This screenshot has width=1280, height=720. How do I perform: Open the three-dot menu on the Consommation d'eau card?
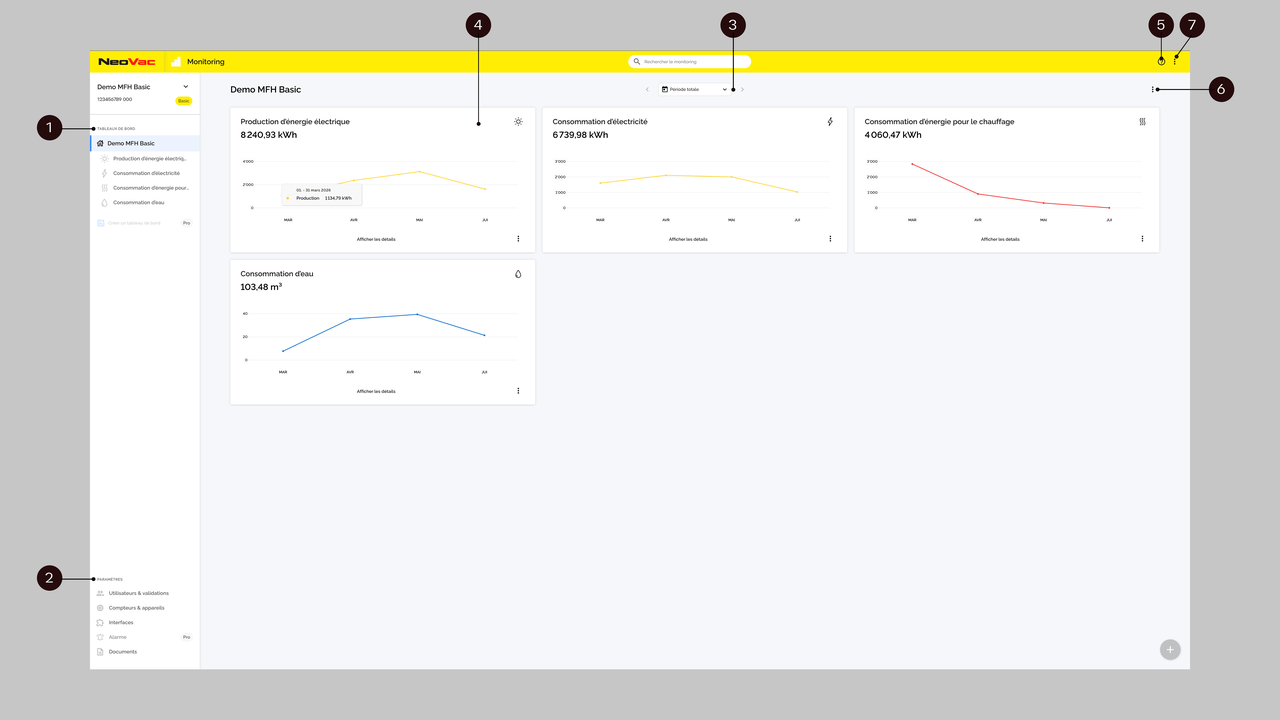click(x=518, y=391)
